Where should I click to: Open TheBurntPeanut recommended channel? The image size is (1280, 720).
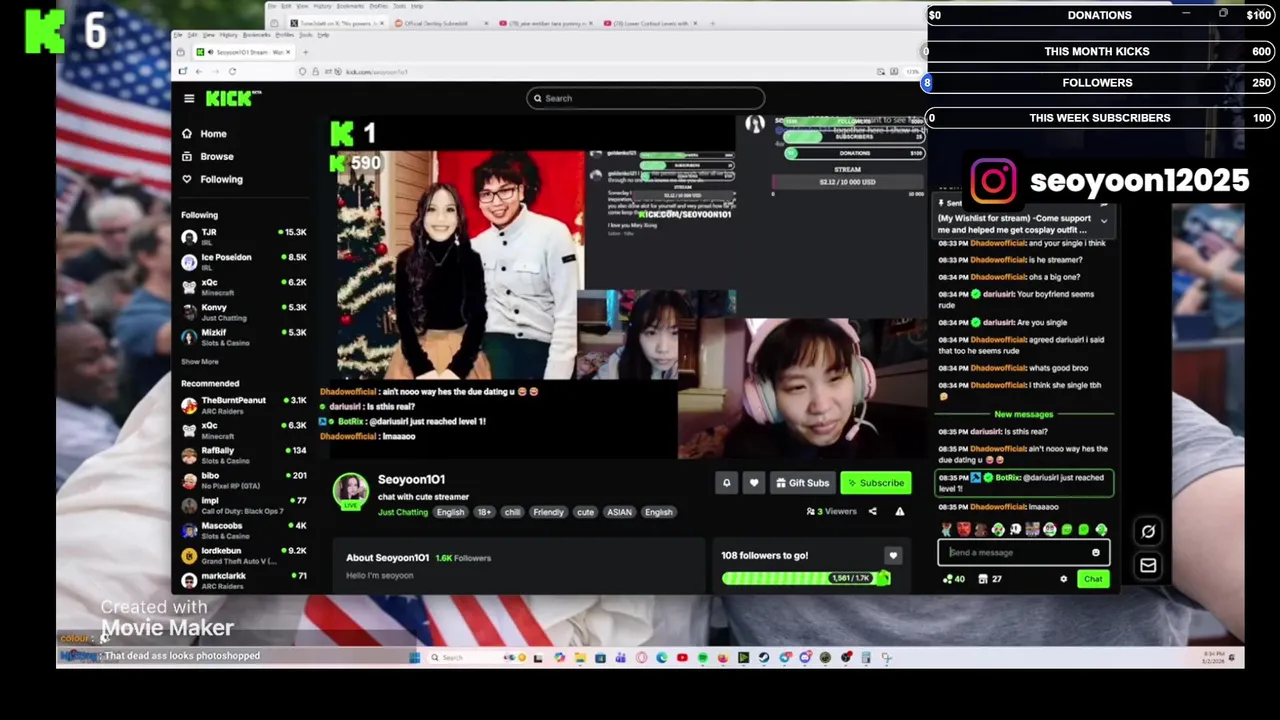coord(244,404)
